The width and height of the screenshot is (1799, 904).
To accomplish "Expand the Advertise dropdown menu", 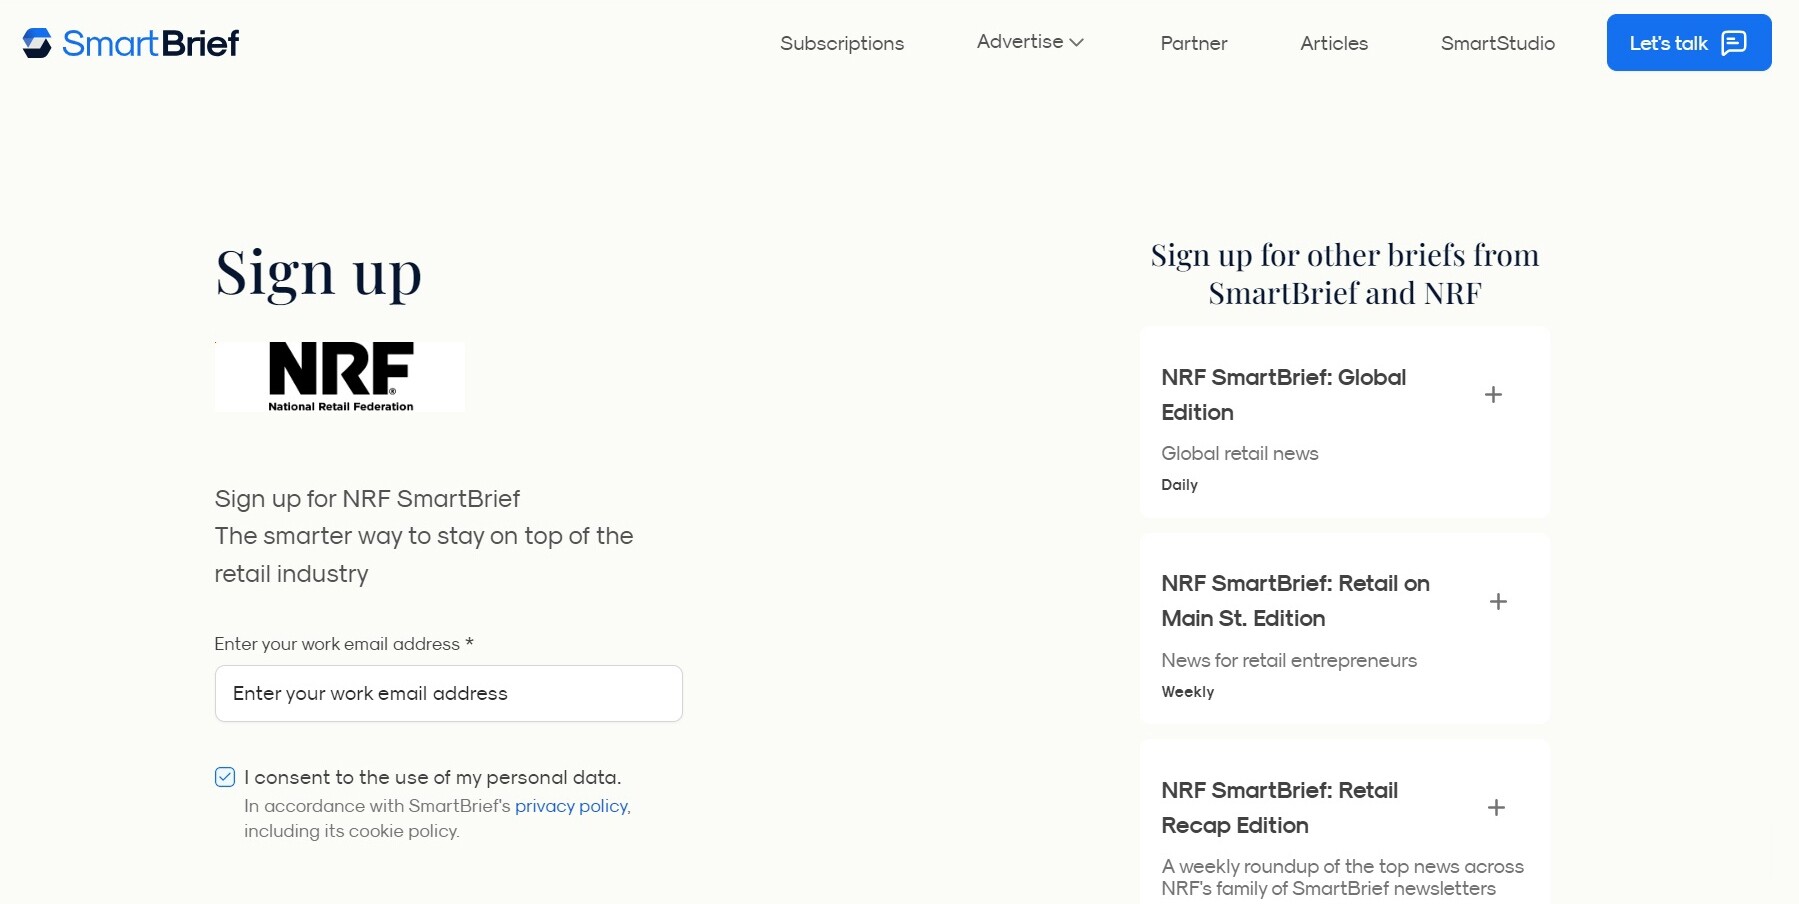I will [1030, 42].
